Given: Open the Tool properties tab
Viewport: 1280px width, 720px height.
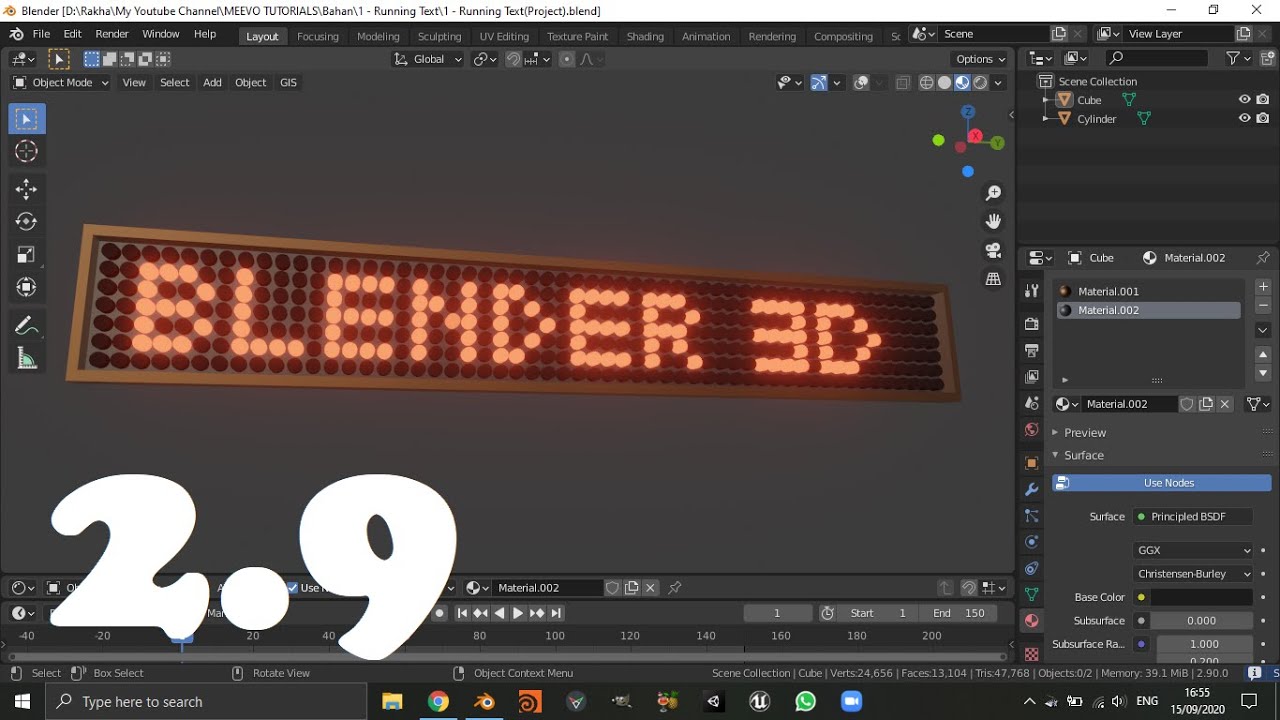Looking at the screenshot, I should point(1031,291).
